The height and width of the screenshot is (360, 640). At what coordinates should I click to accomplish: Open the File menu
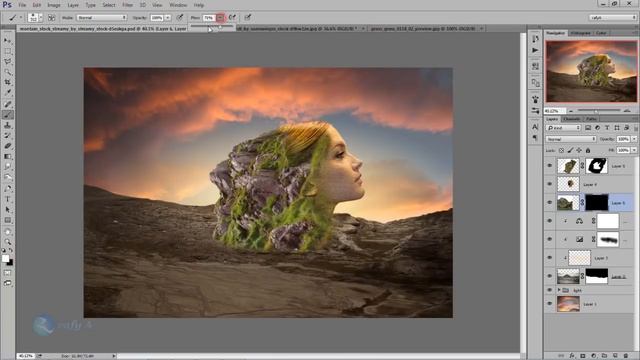click(x=22, y=5)
